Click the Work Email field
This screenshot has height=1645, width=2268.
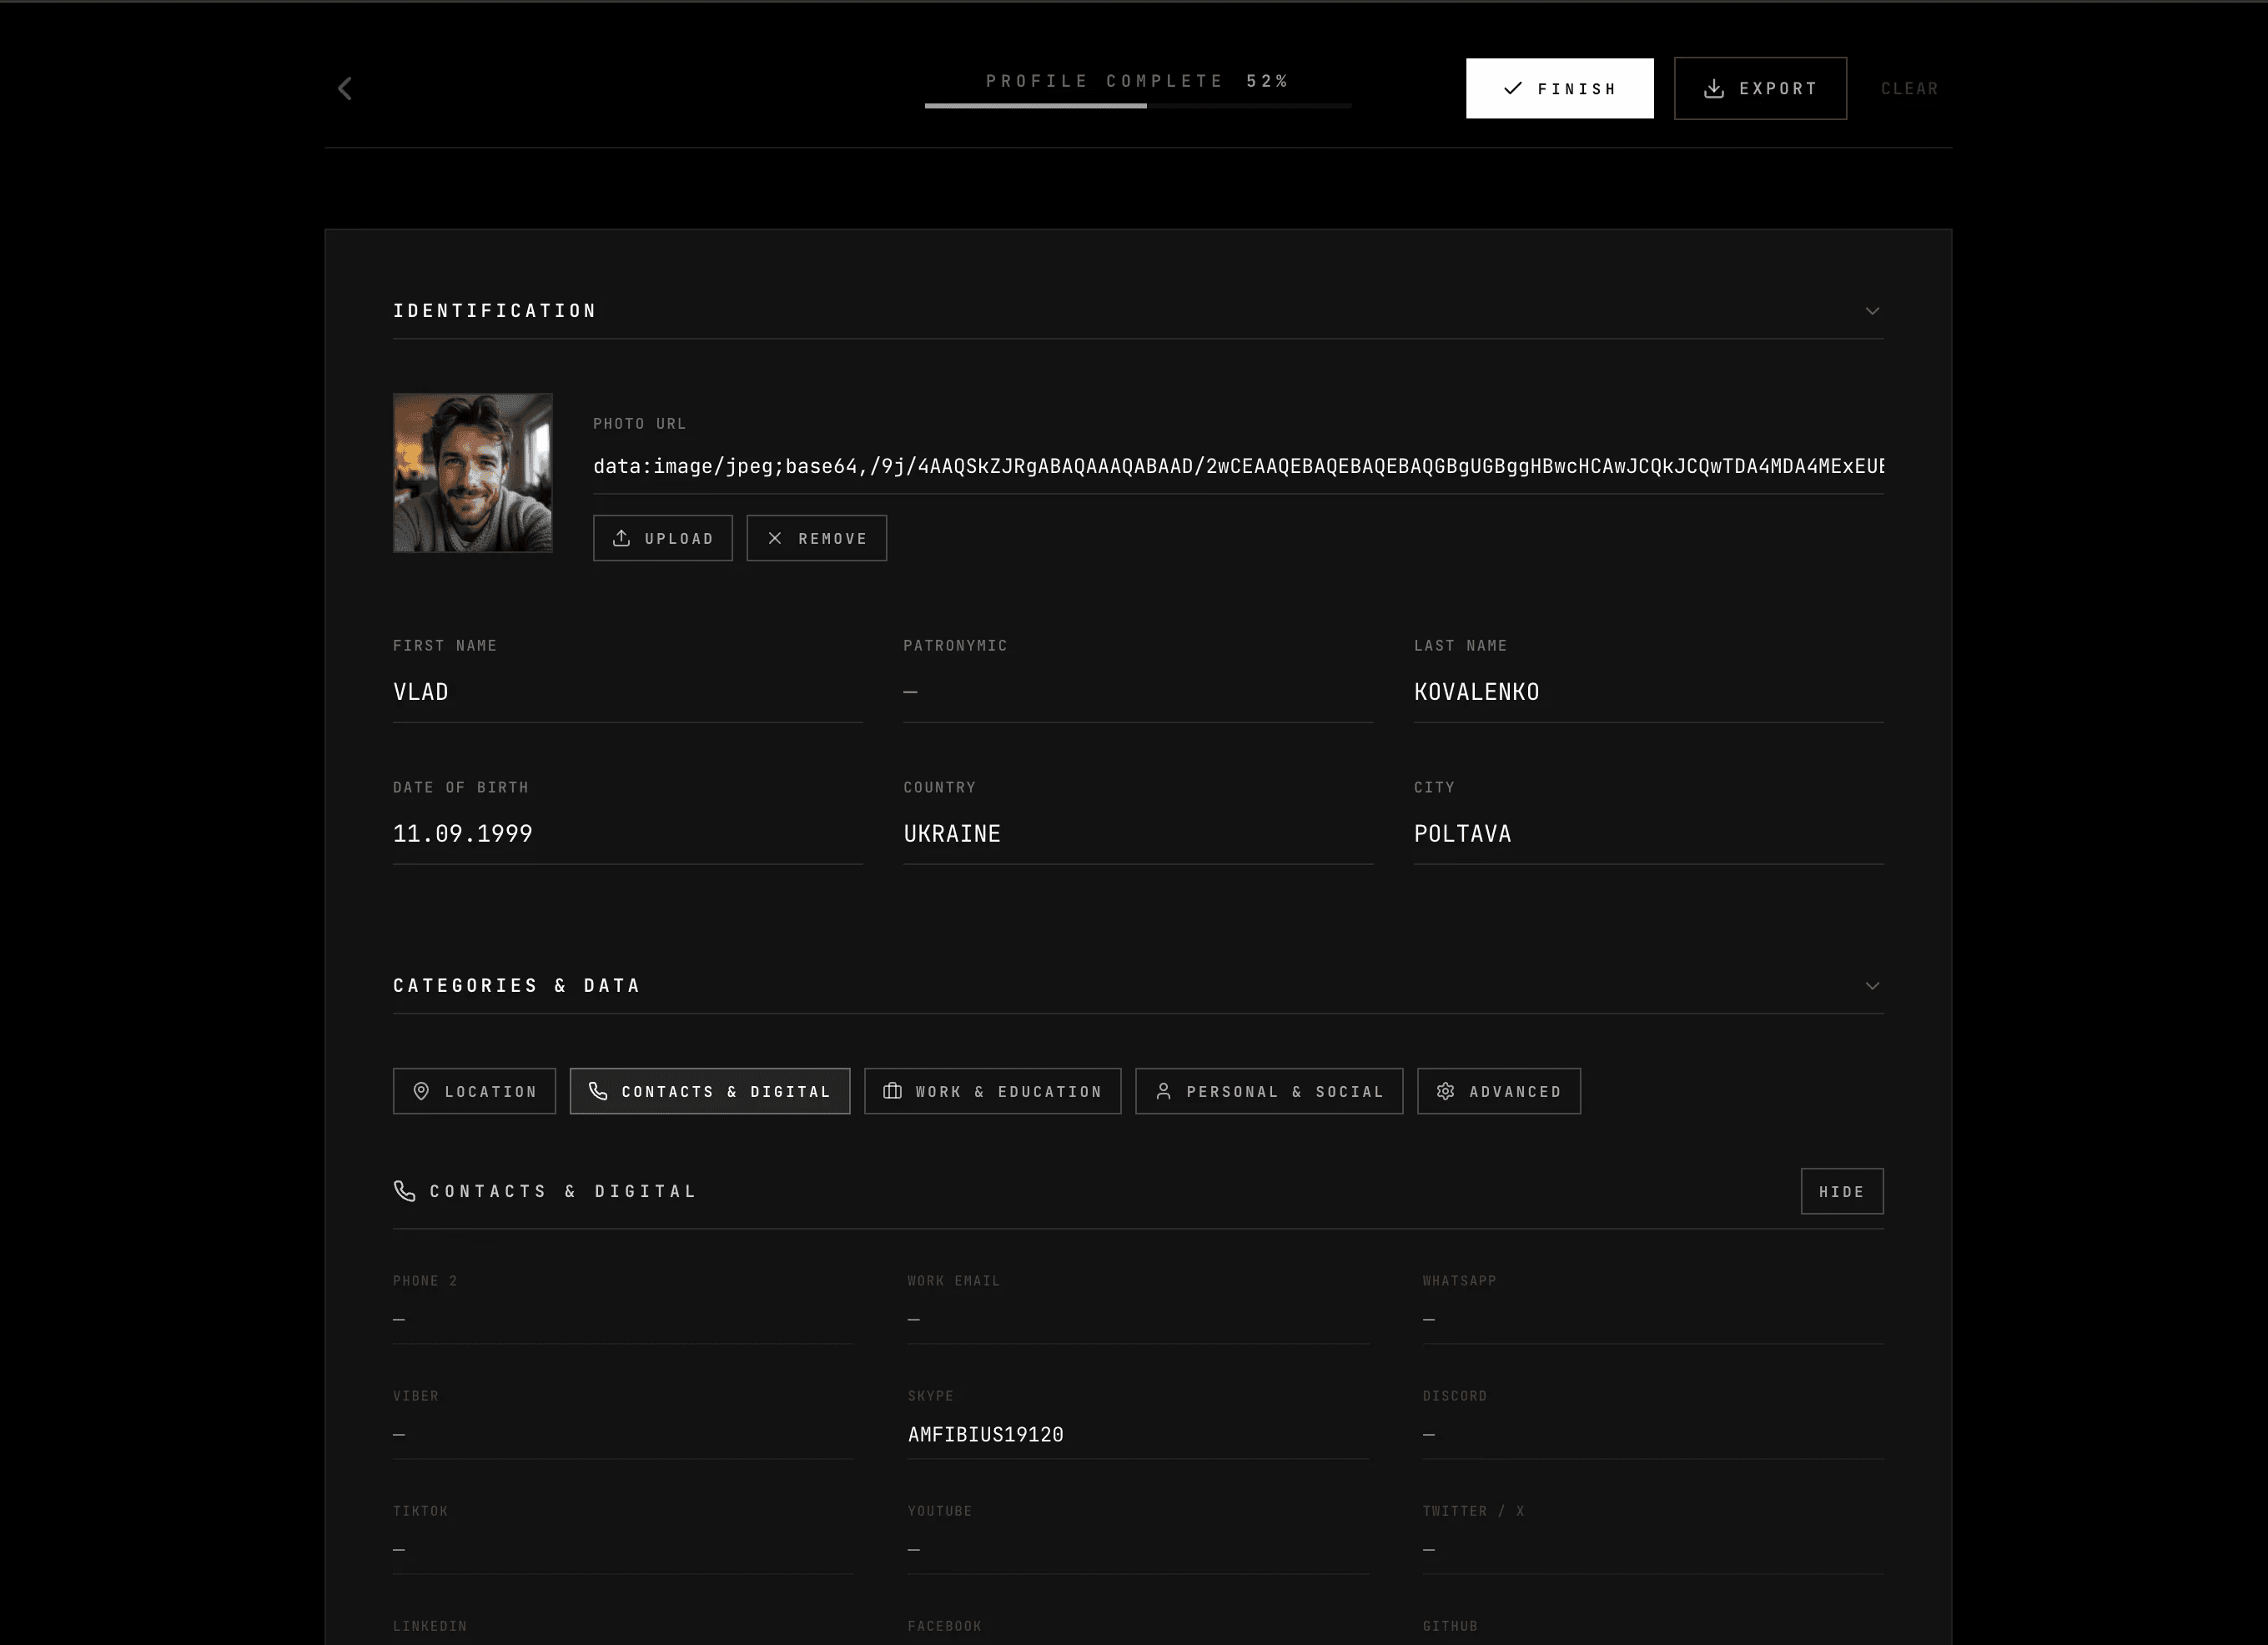click(1138, 1320)
